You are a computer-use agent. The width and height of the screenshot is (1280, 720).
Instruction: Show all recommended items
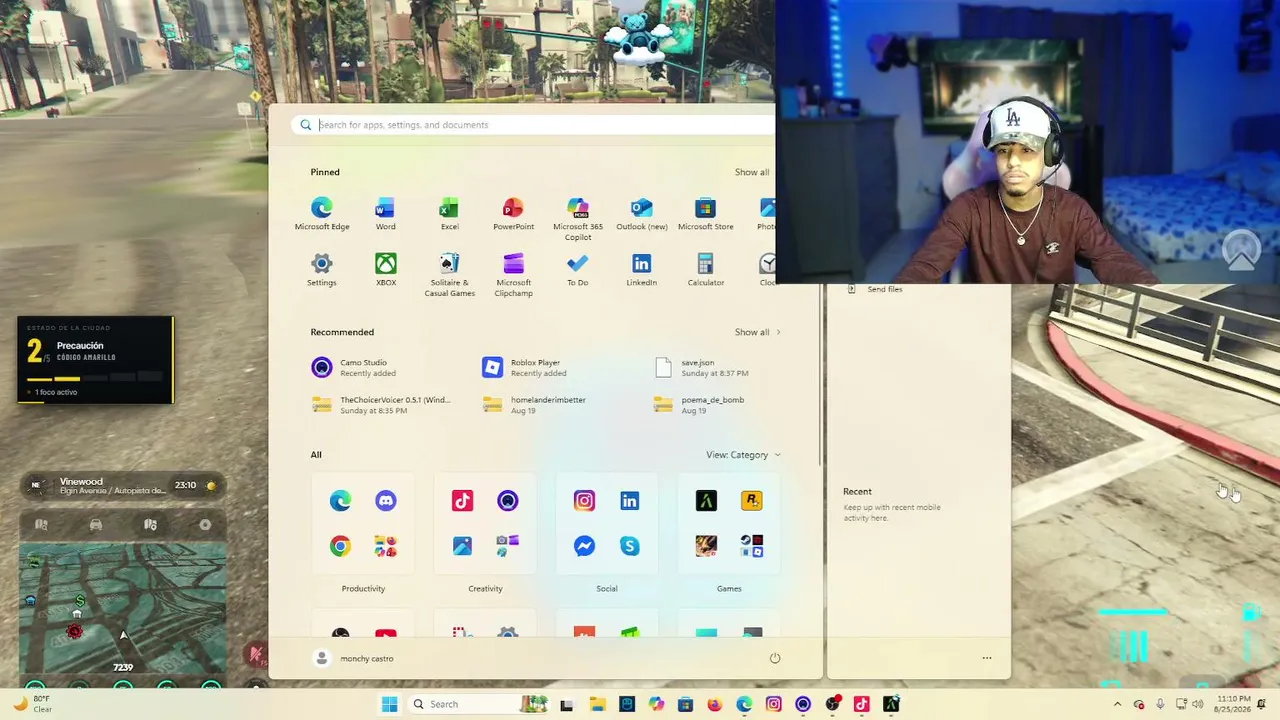(757, 332)
